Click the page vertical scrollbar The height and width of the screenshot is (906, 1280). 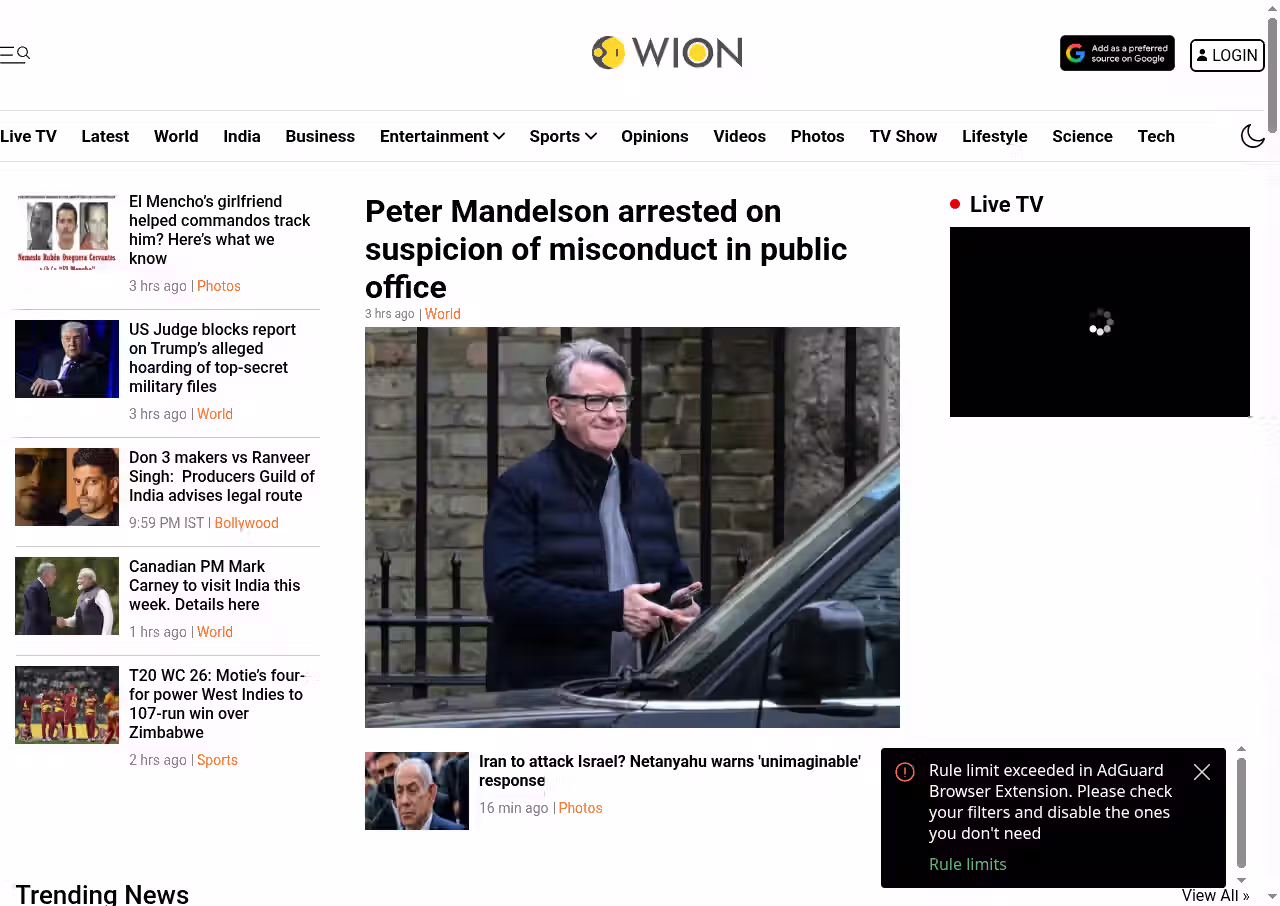[1272, 453]
